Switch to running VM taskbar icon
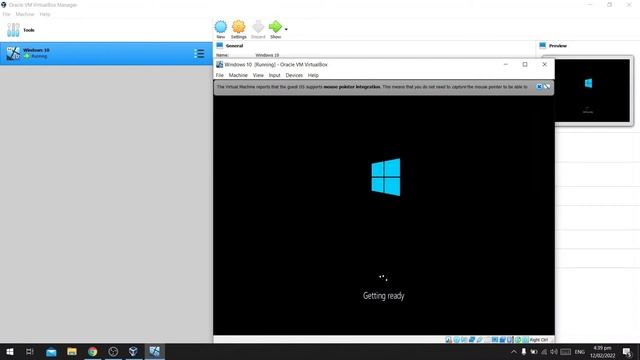640x360 pixels. [x=154, y=351]
